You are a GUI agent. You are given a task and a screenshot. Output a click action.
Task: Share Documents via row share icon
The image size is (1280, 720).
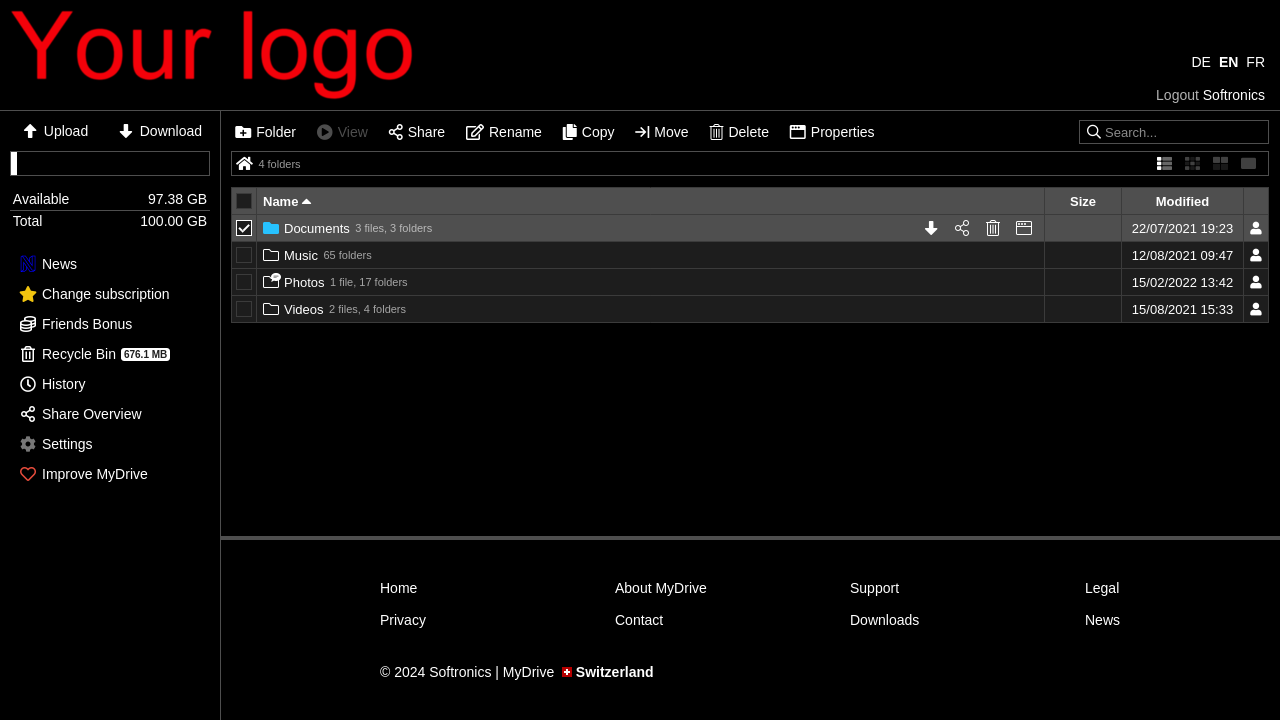[962, 228]
